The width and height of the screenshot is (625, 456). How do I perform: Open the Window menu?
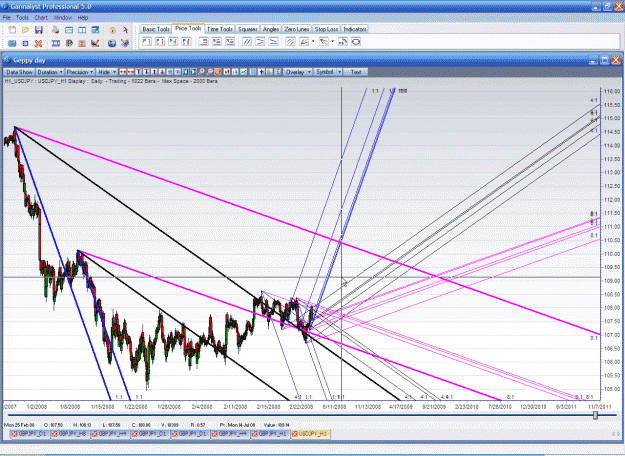point(62,18)
